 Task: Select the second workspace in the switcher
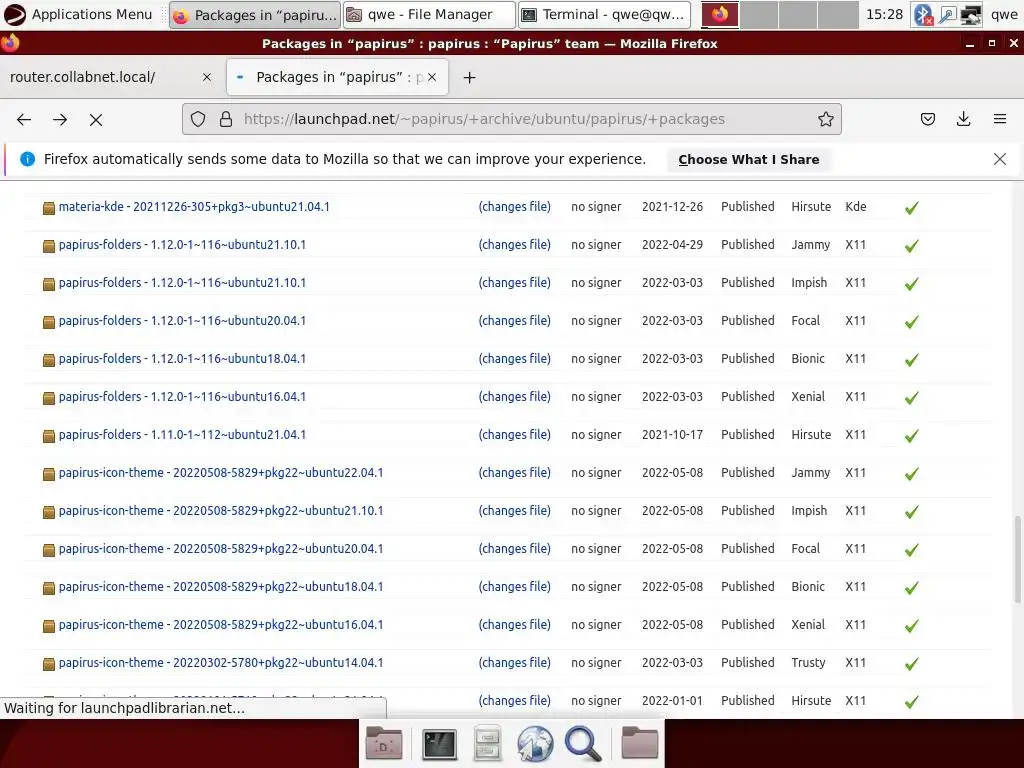click(759, 14)
